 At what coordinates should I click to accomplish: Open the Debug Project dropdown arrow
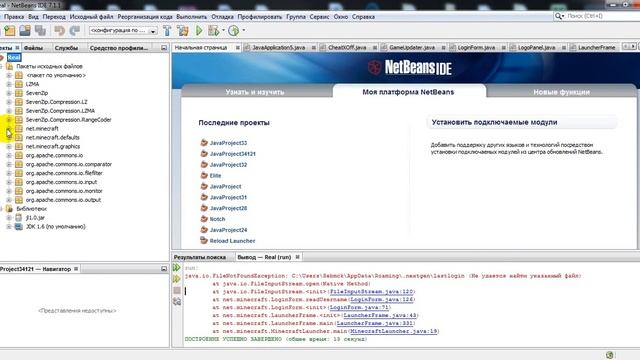click(x=223, y=30)
